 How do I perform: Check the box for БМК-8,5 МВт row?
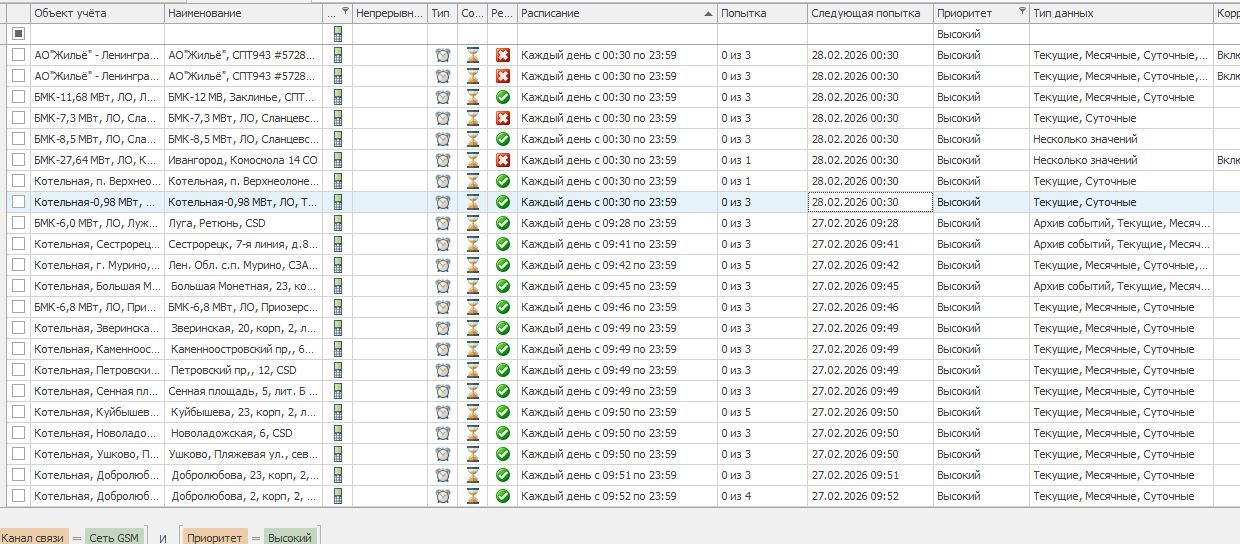(x=18, y=139)
